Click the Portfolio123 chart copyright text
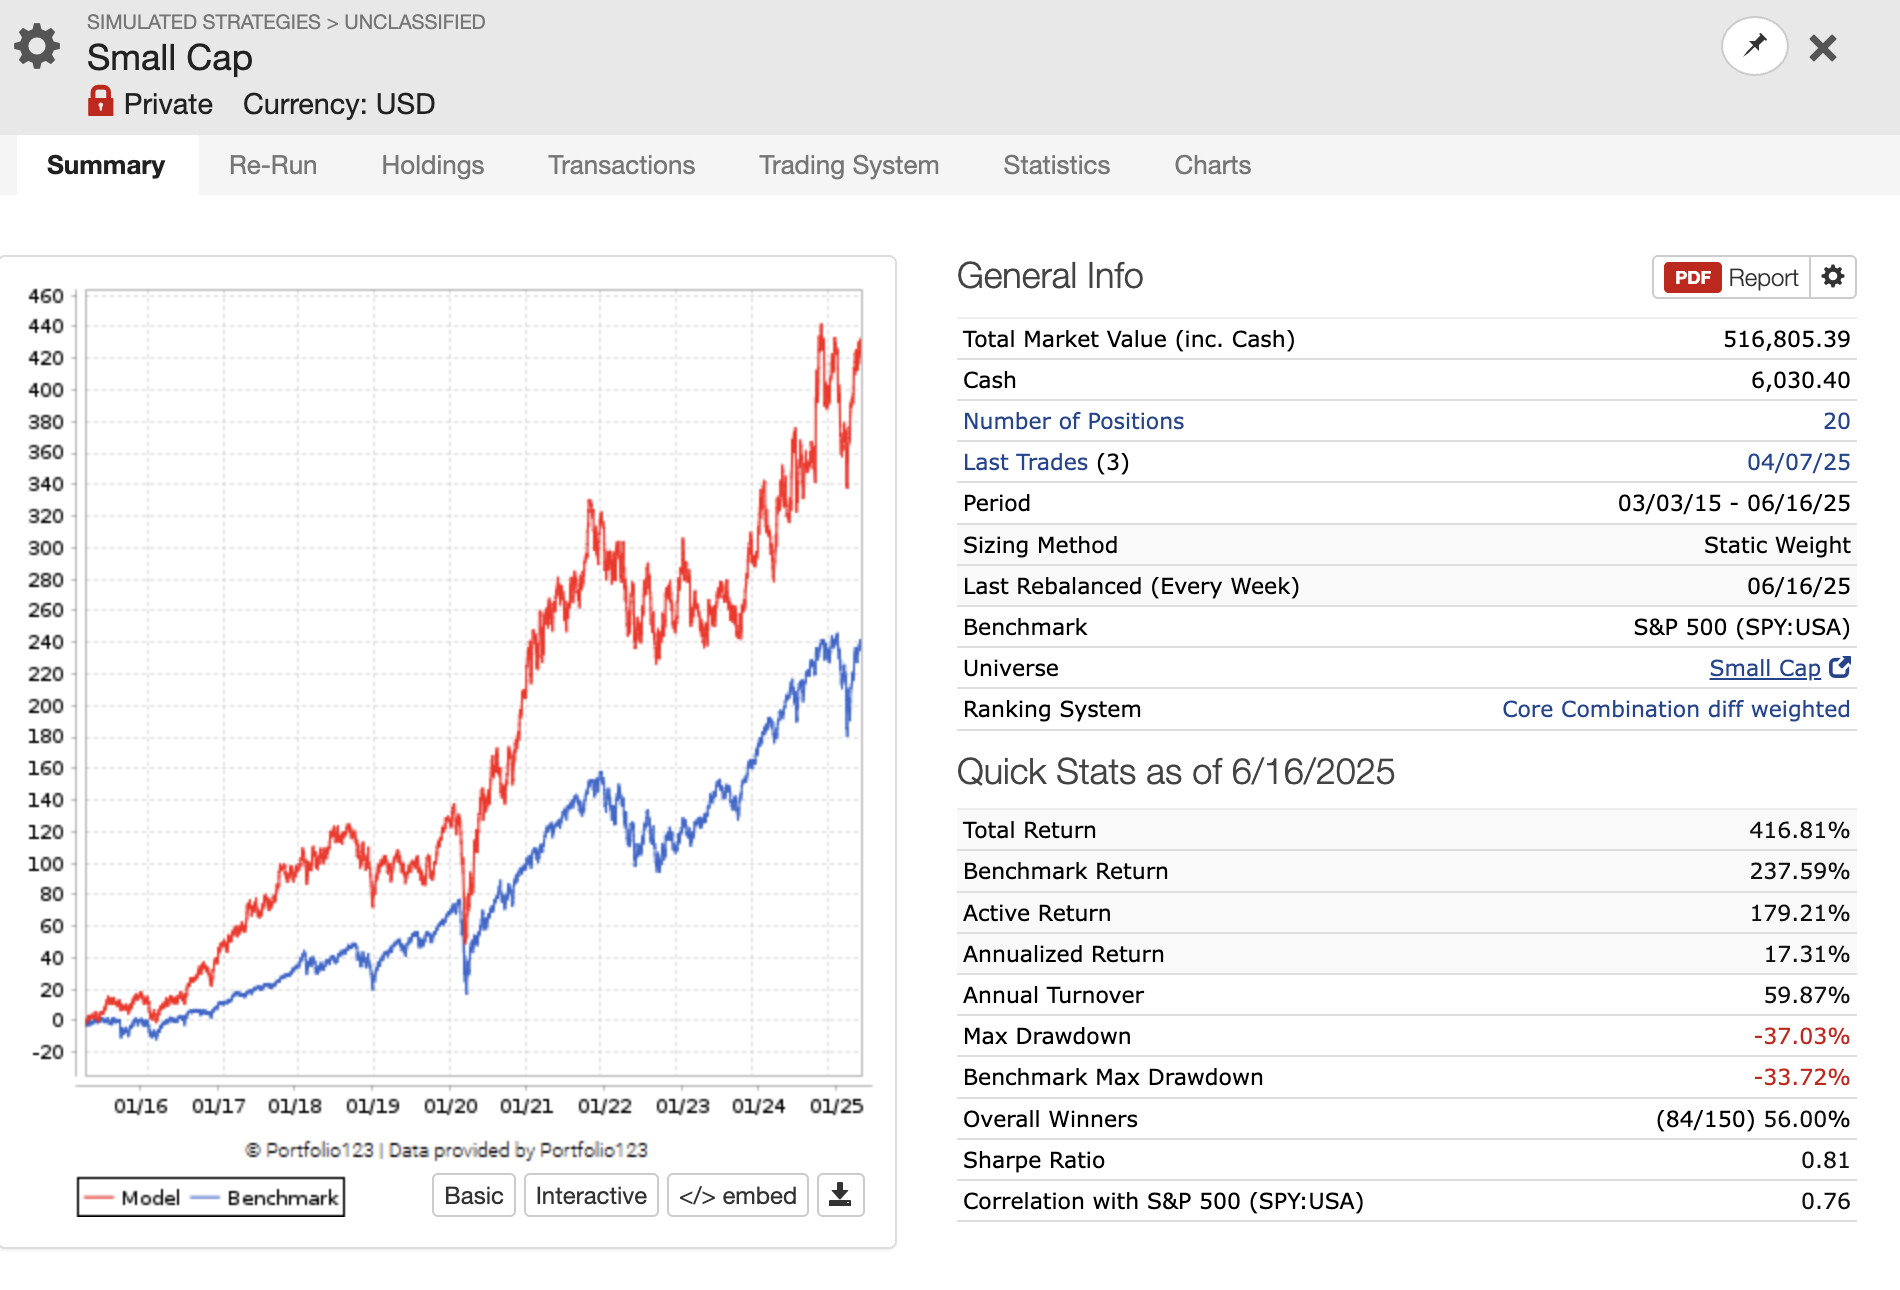This screenshot has width=1900, height=1290. coord(447,1150)
